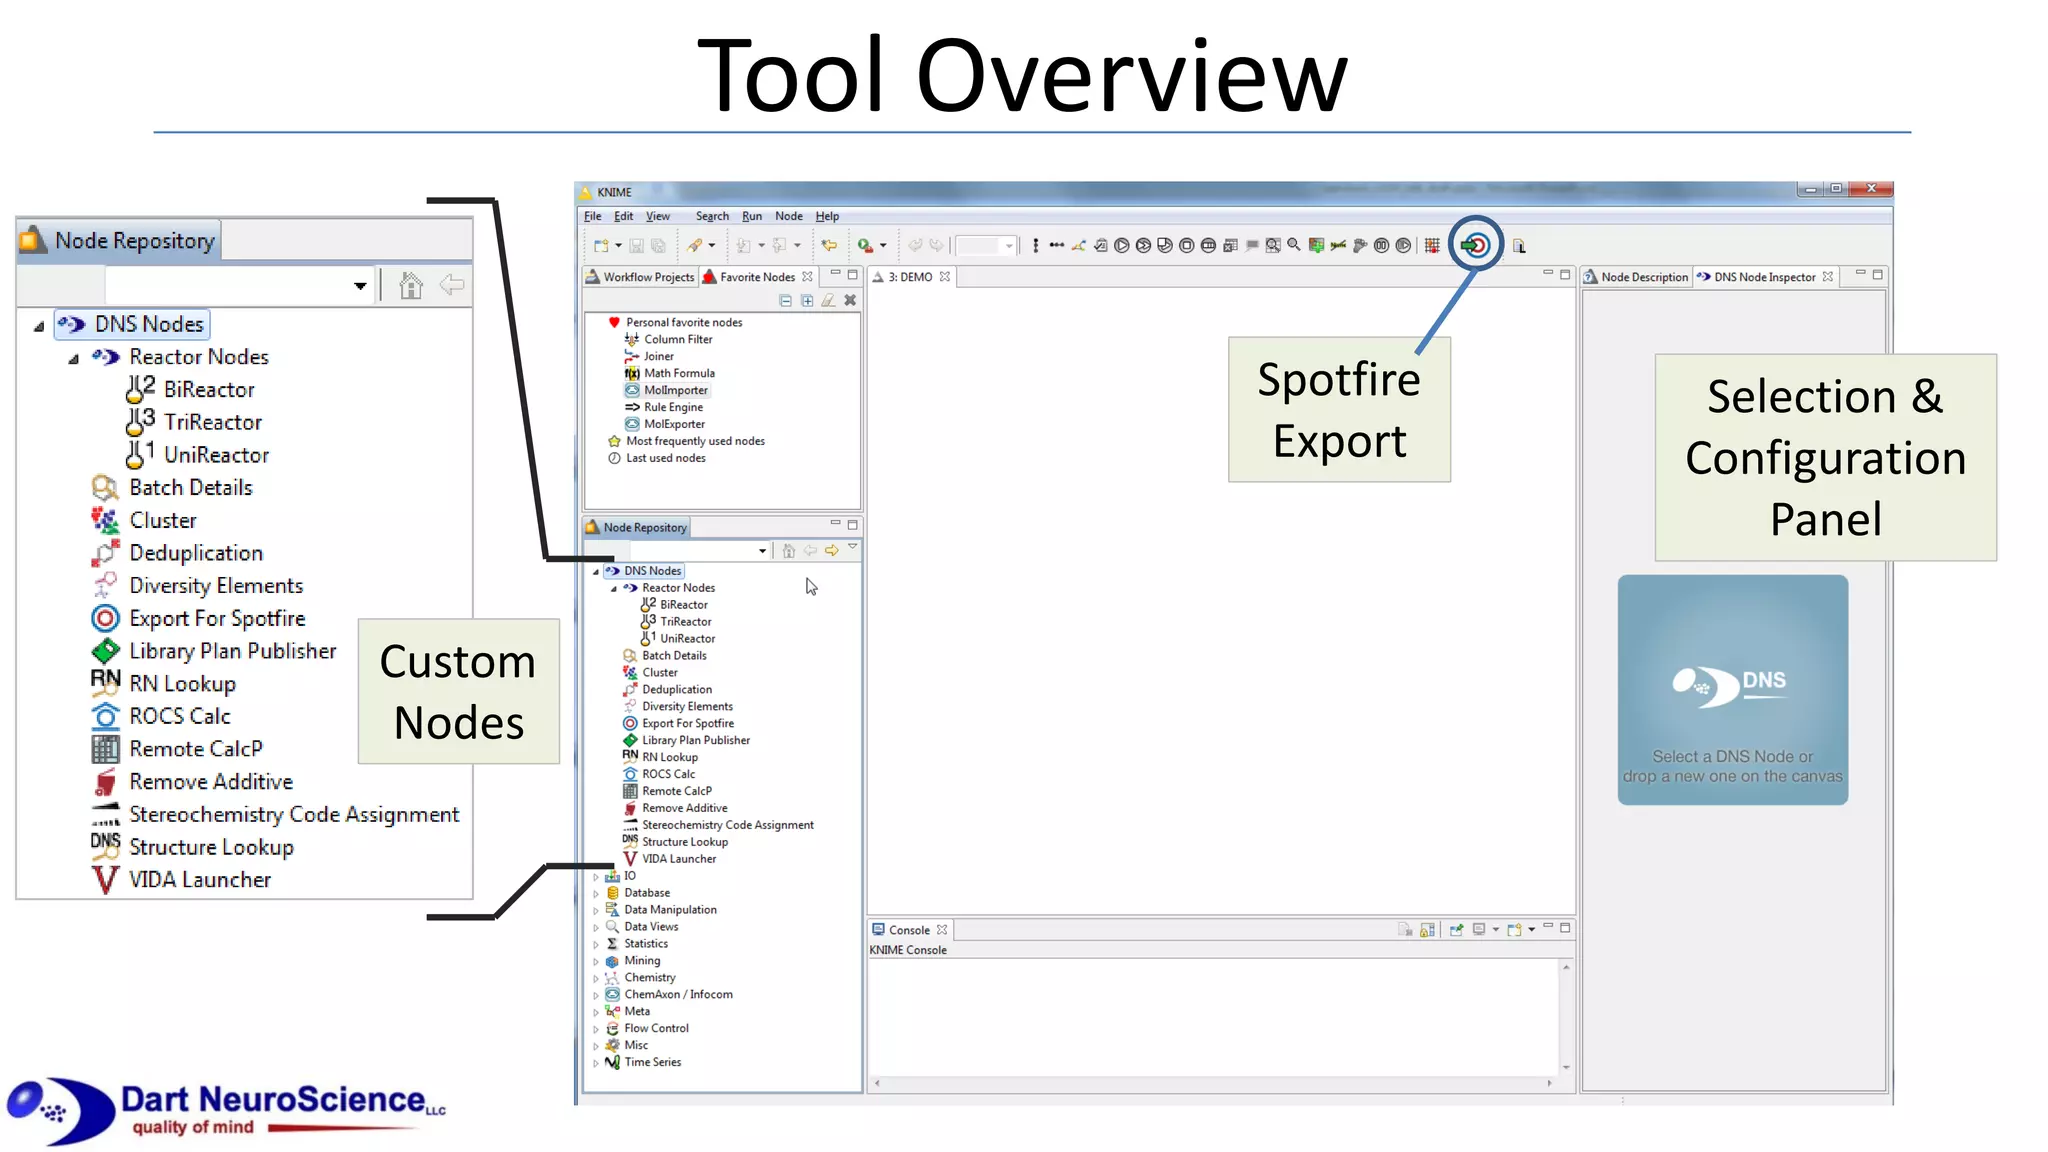The image size is (2048, 1152).
Task: Click the Redo arrow in the toolbar
Action: (936, 246)
